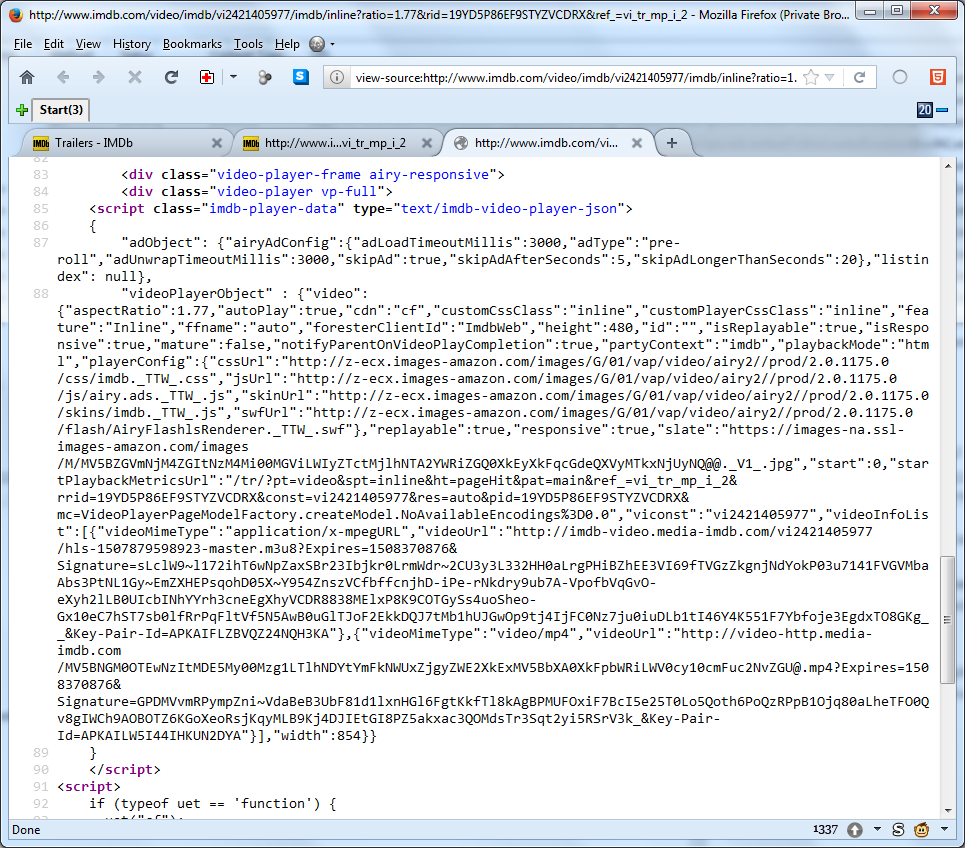
Task: Click 'Done' status text
Action: click(x=26, y=830)
